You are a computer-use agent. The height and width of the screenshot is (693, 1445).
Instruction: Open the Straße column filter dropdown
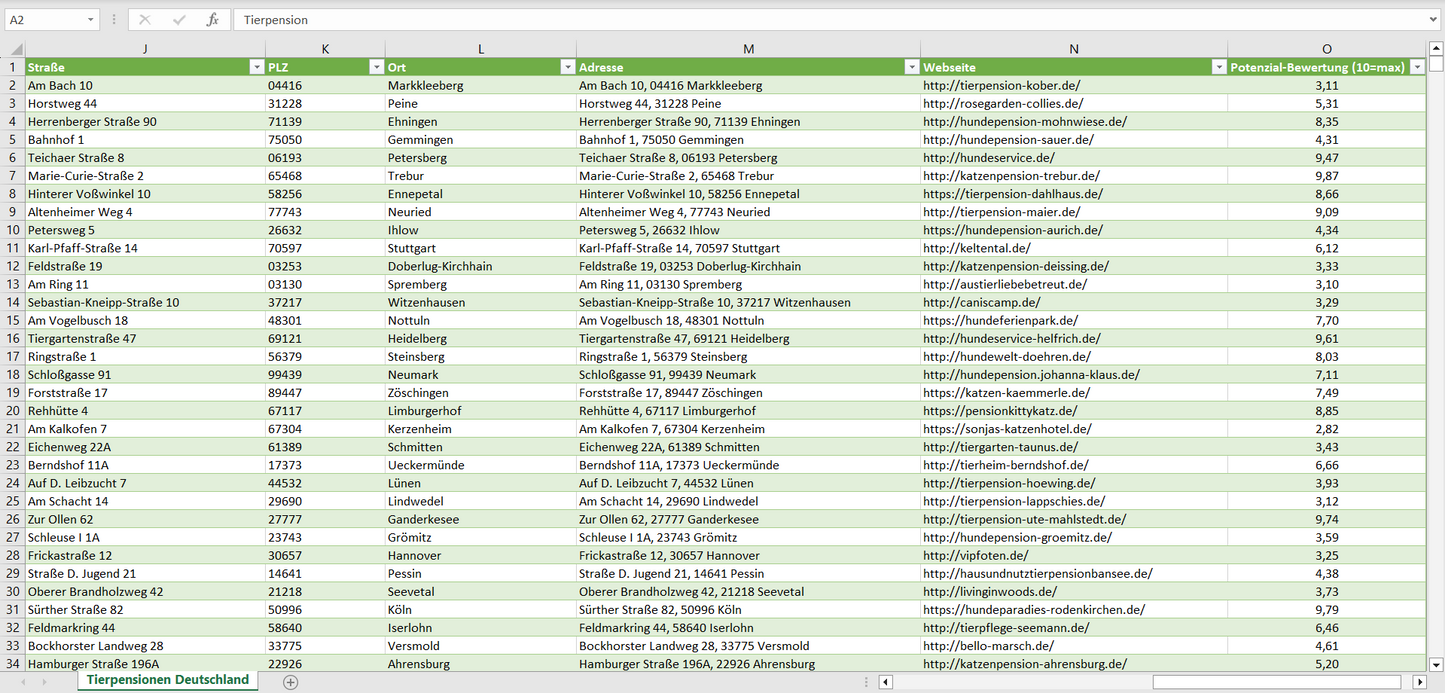(255, 67)
